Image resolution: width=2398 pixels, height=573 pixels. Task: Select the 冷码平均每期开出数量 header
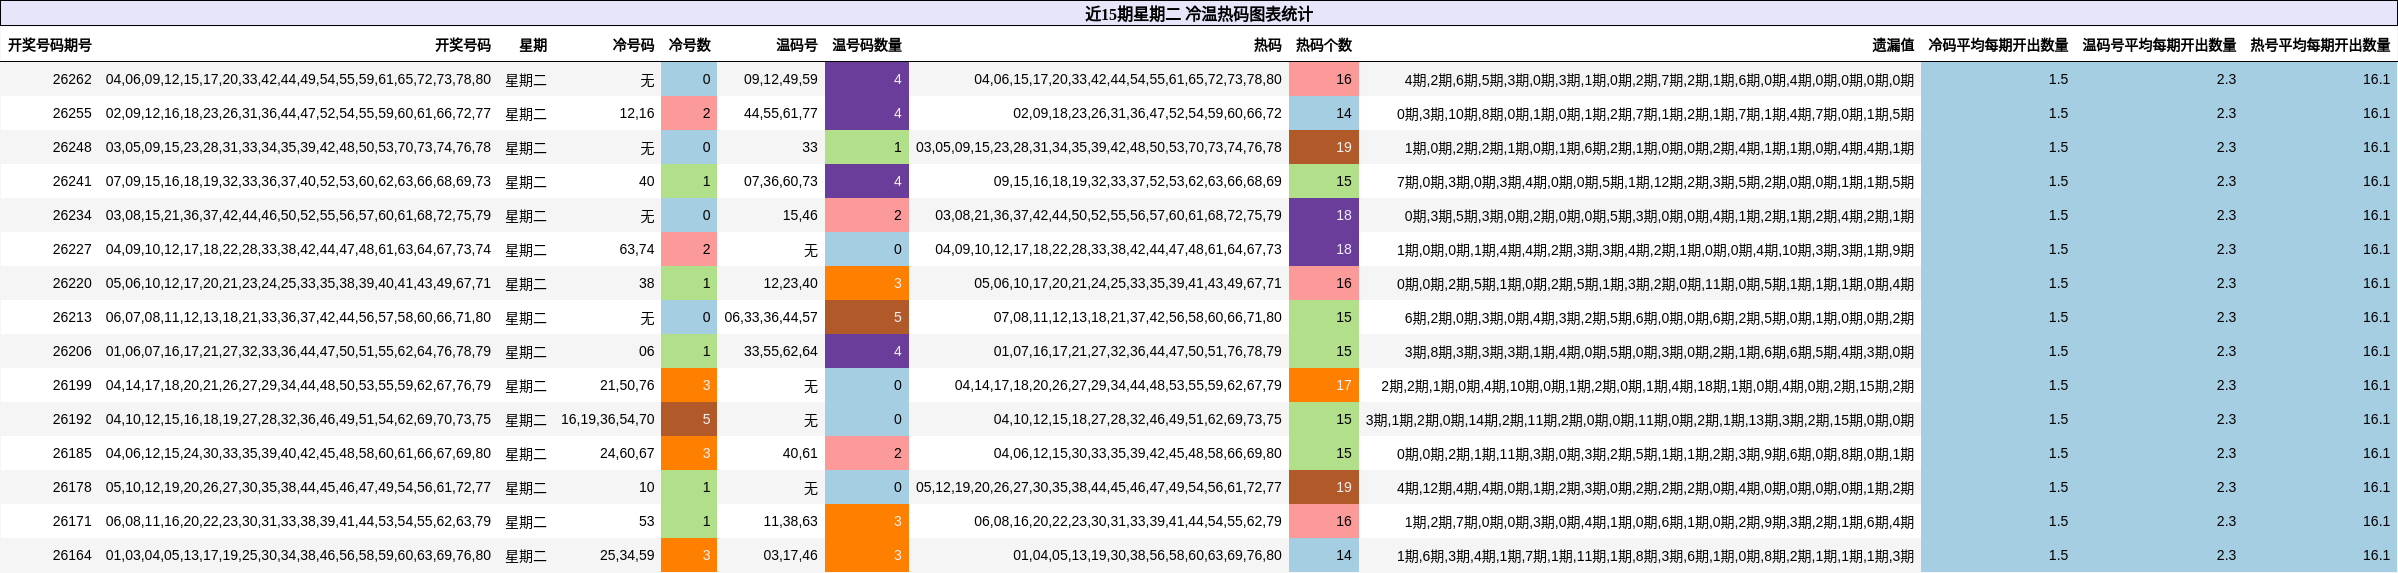[x=1998, y=45]
